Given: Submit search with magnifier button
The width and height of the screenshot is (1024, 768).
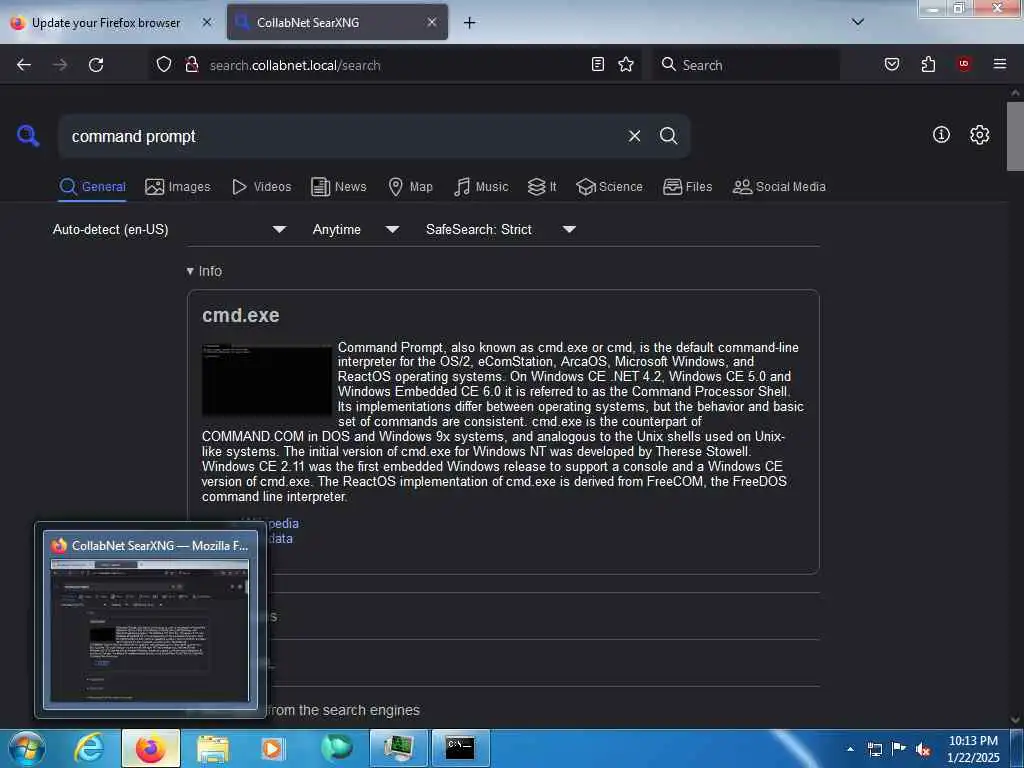Looking at the screenshot, I should pos(669,136).
